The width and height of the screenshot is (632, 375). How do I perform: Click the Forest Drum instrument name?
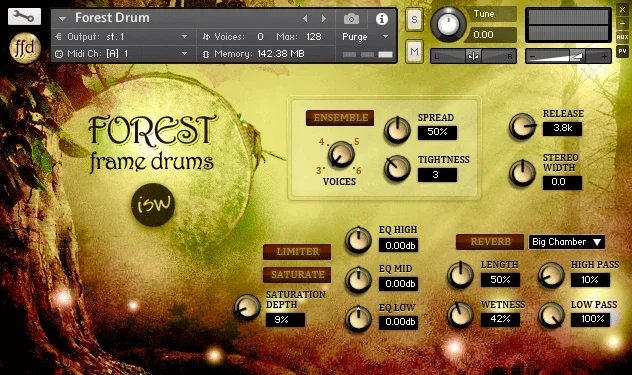click(112, 18)
